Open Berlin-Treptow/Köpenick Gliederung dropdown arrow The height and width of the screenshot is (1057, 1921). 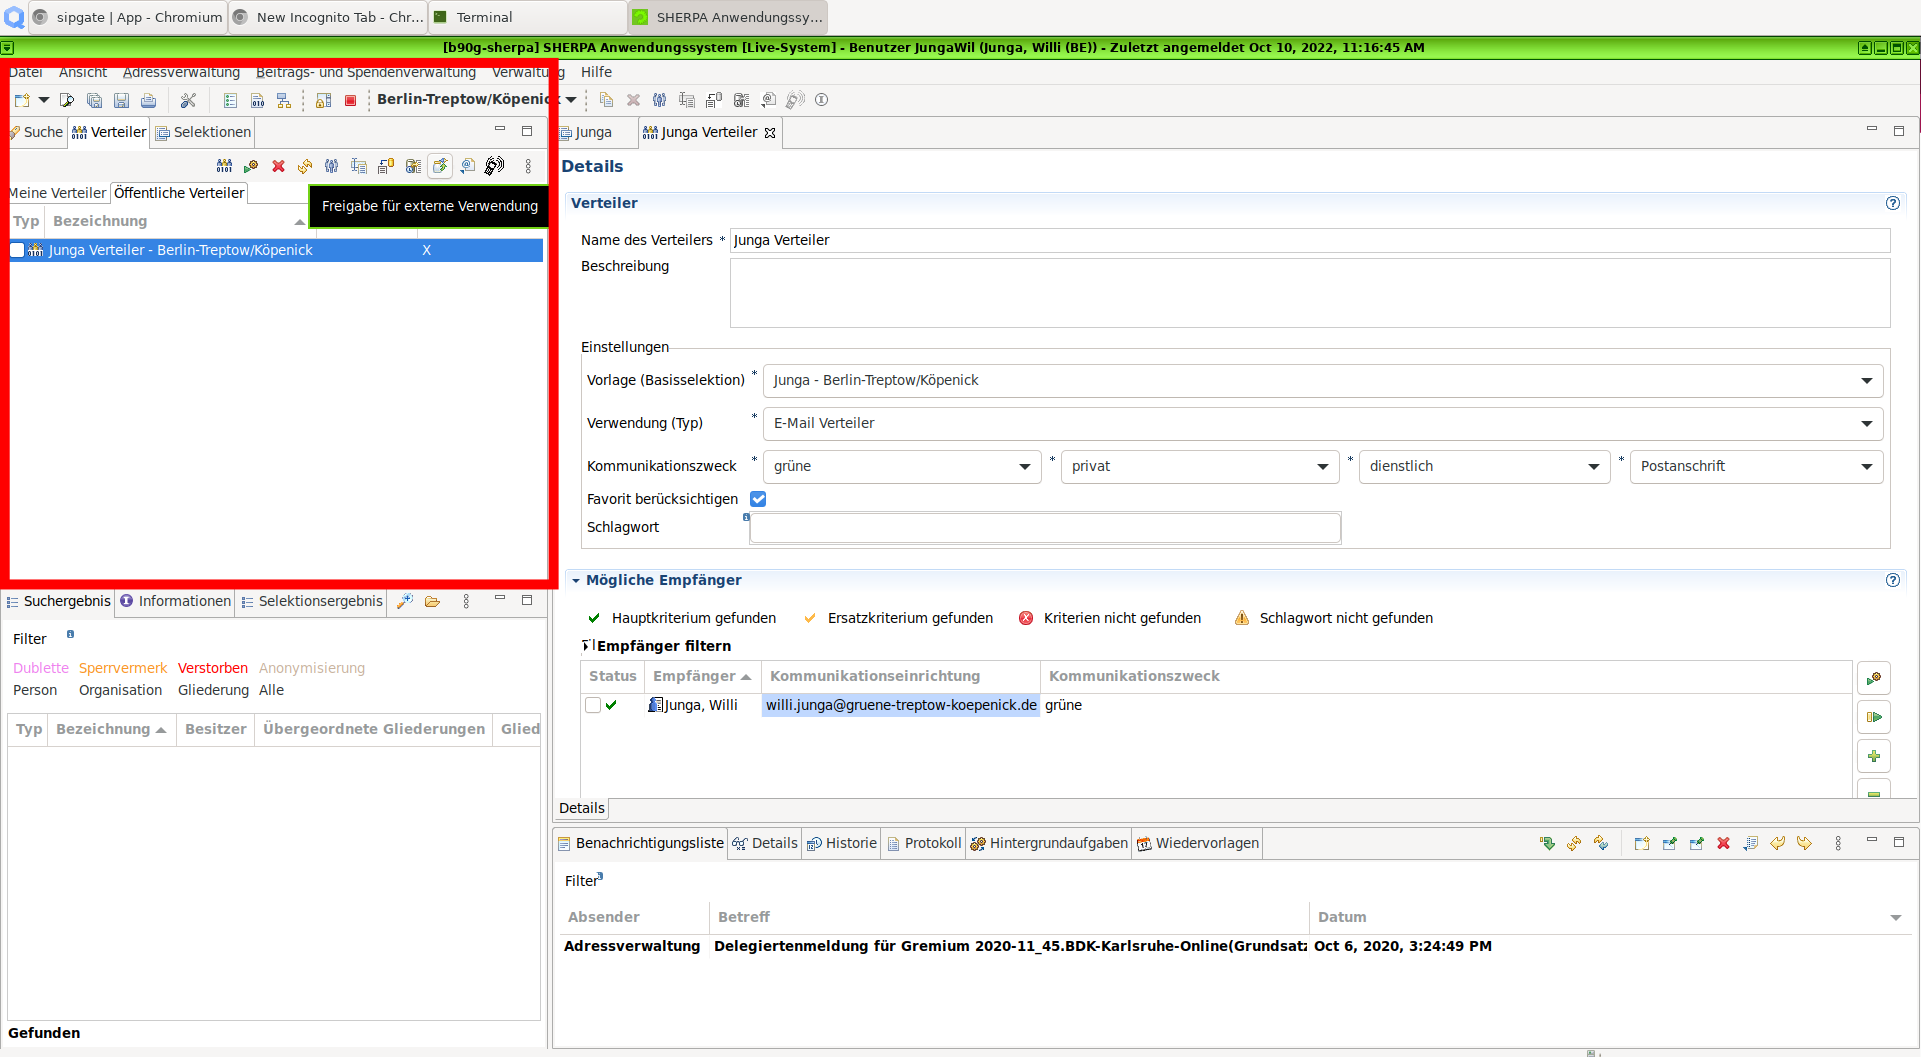(571, 100)
